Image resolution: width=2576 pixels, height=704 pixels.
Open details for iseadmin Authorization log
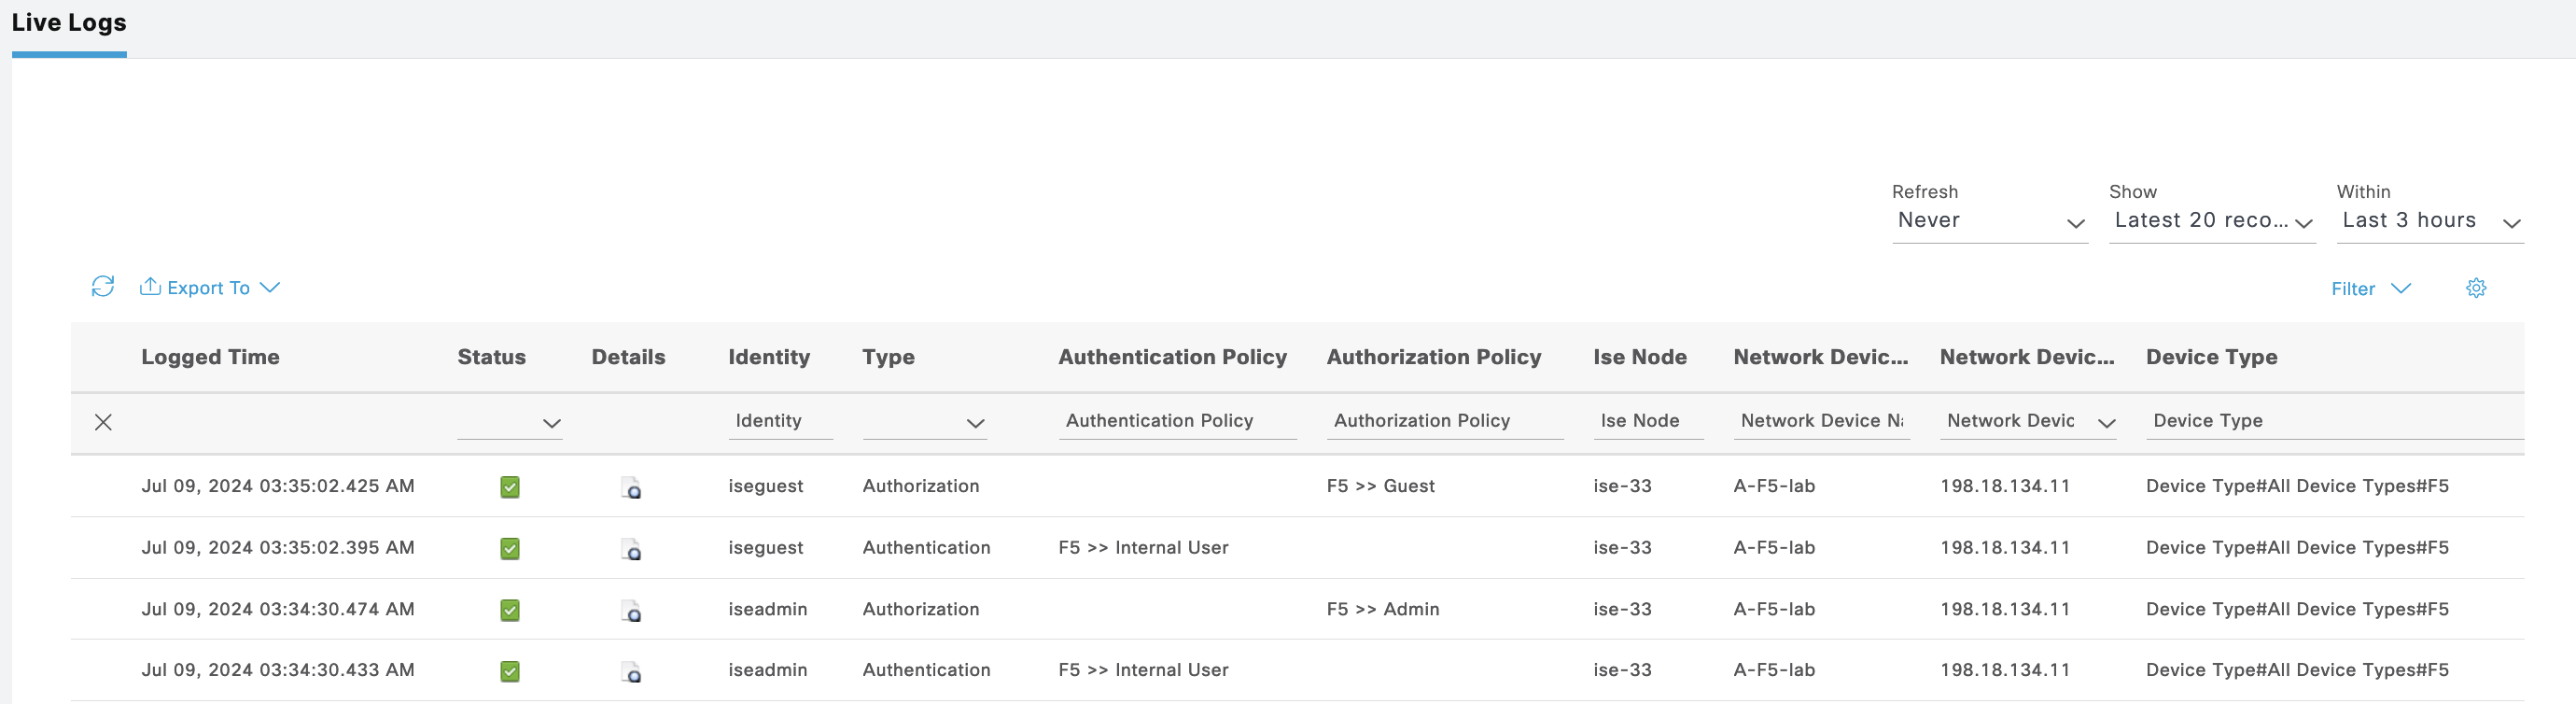point(631,611)
